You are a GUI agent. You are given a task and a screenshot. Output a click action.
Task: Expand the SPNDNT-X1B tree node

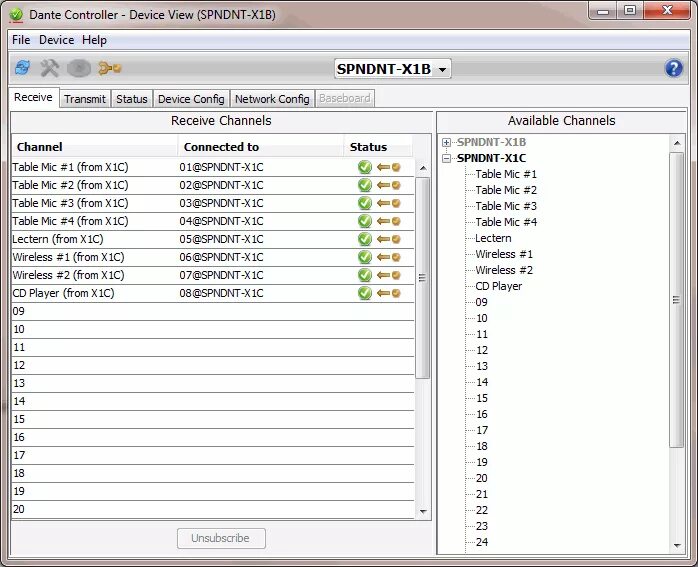446,142
